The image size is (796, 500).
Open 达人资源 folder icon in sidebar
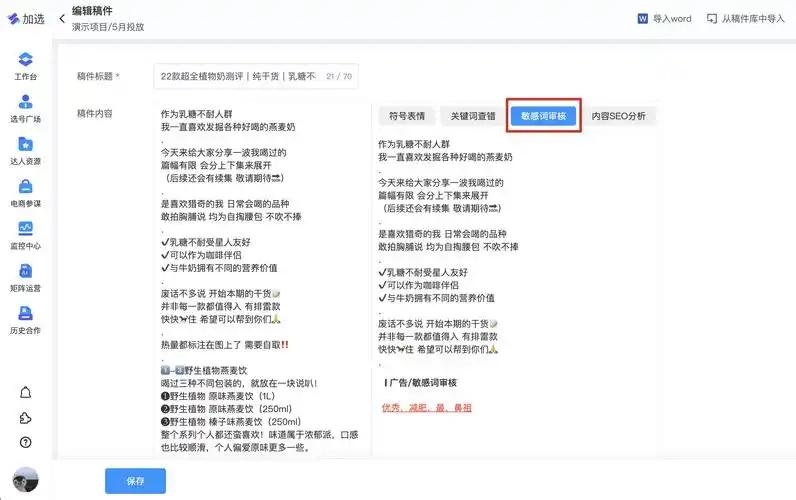click(x=26, y=145)
